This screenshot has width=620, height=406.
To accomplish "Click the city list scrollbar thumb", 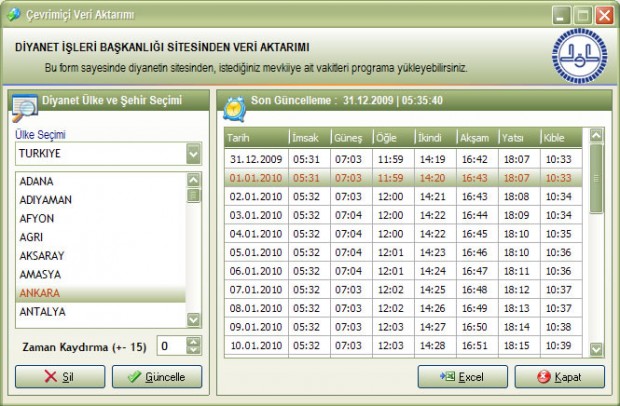I will [x=193, y=196].
